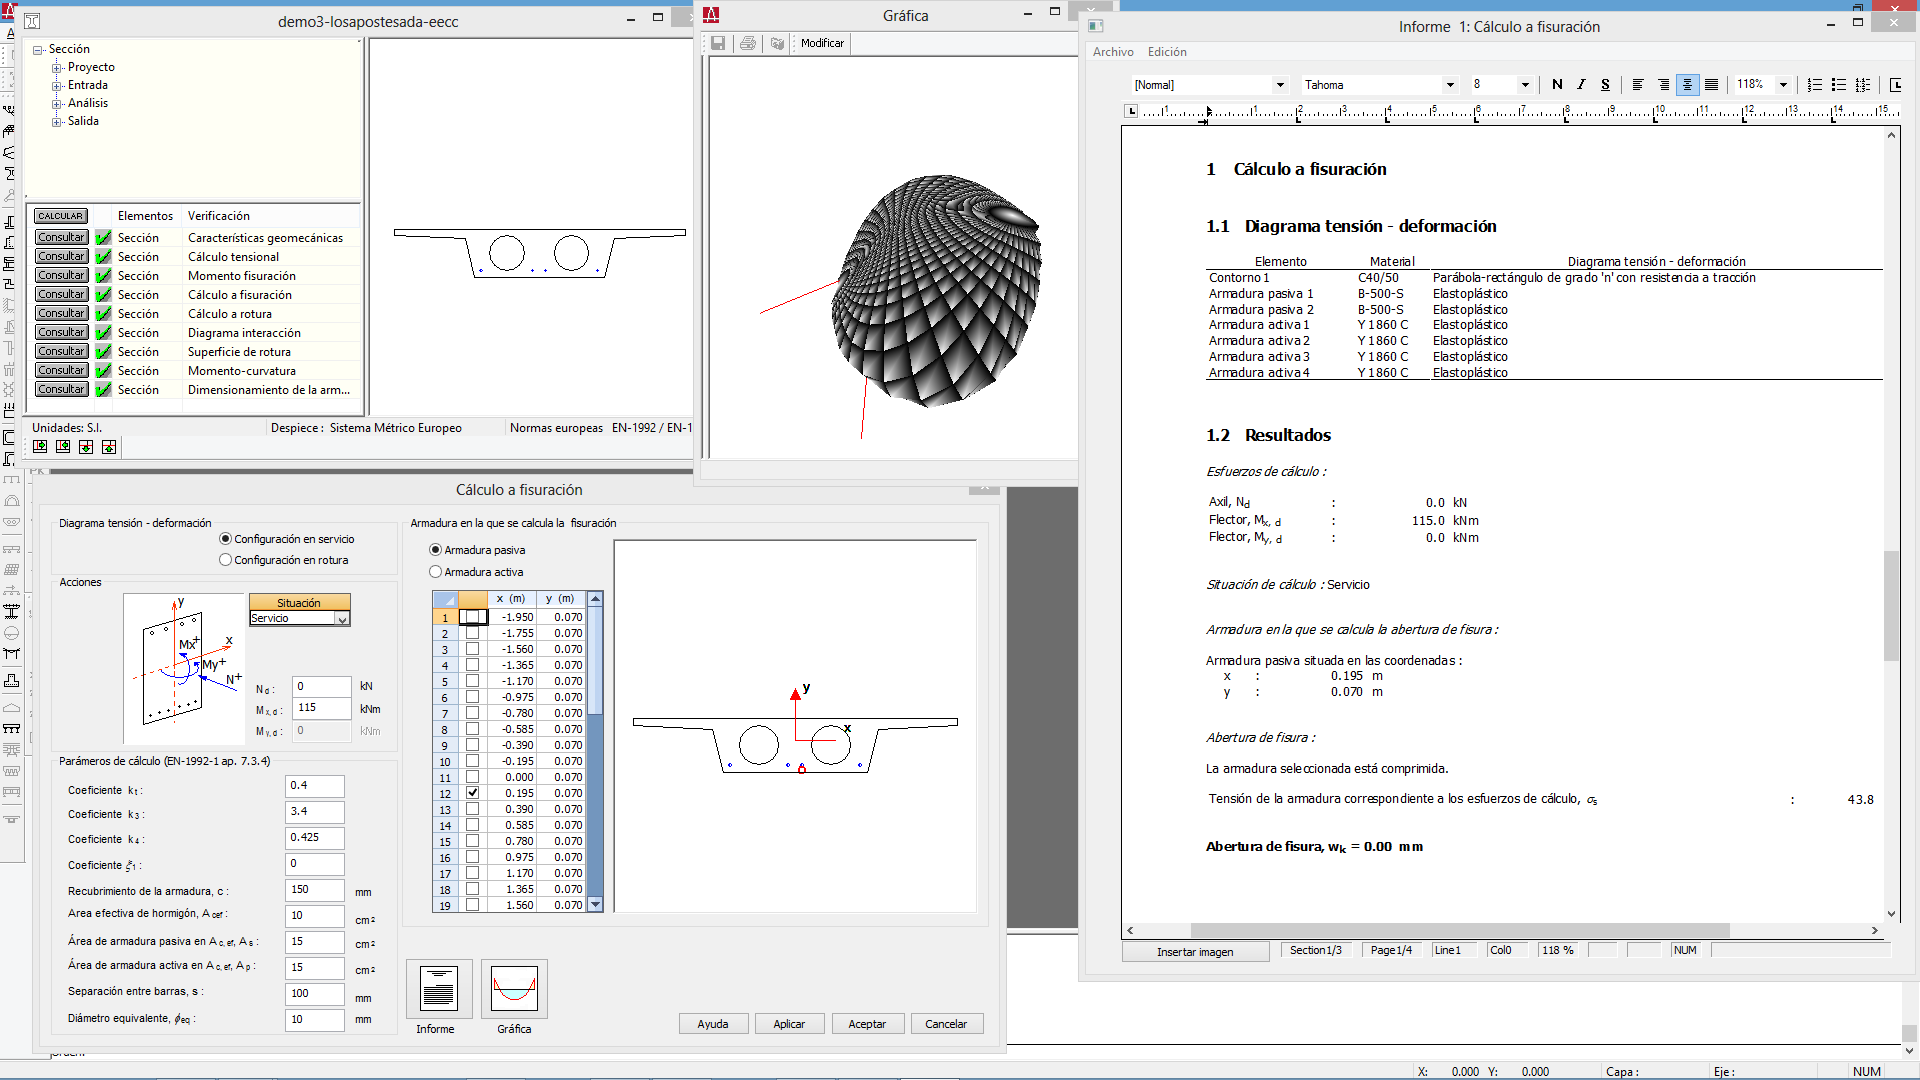Click the Aplicar button
This screenshot has height=1080, width=1920.
click(x=788, y=1024)
